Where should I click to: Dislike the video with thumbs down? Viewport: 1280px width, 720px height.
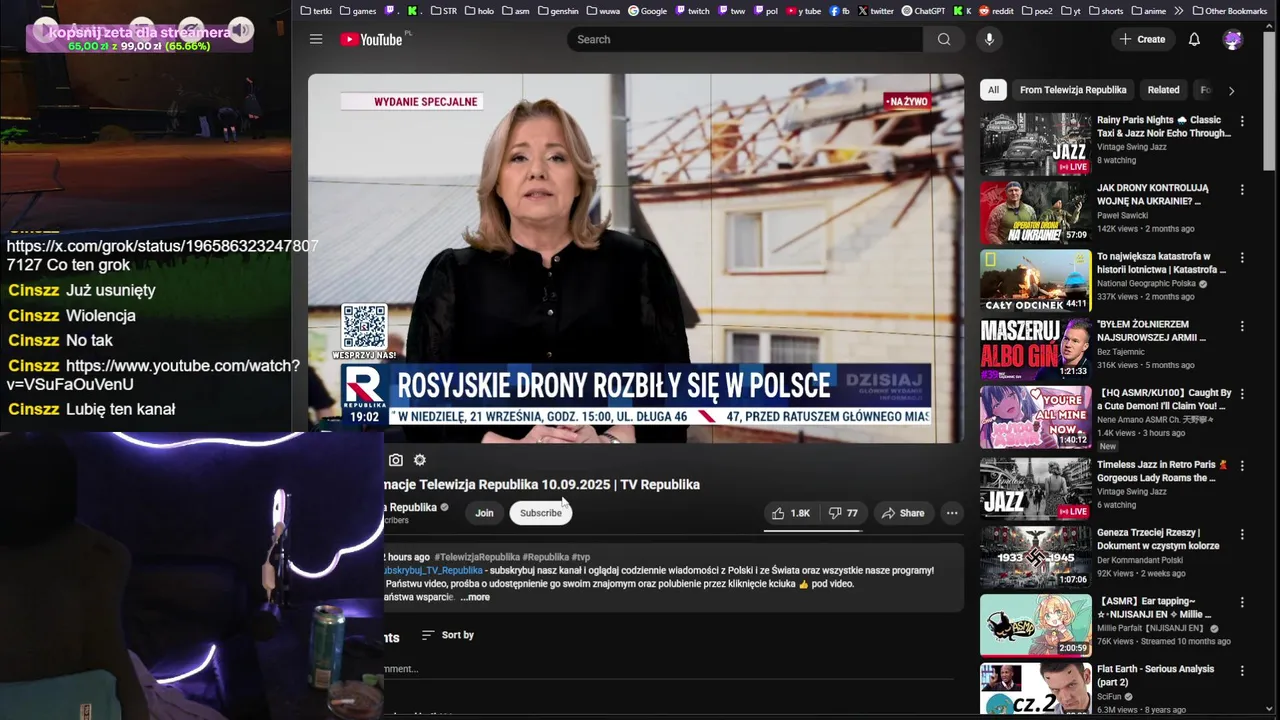pyautogui.click(x=843, y=513)
